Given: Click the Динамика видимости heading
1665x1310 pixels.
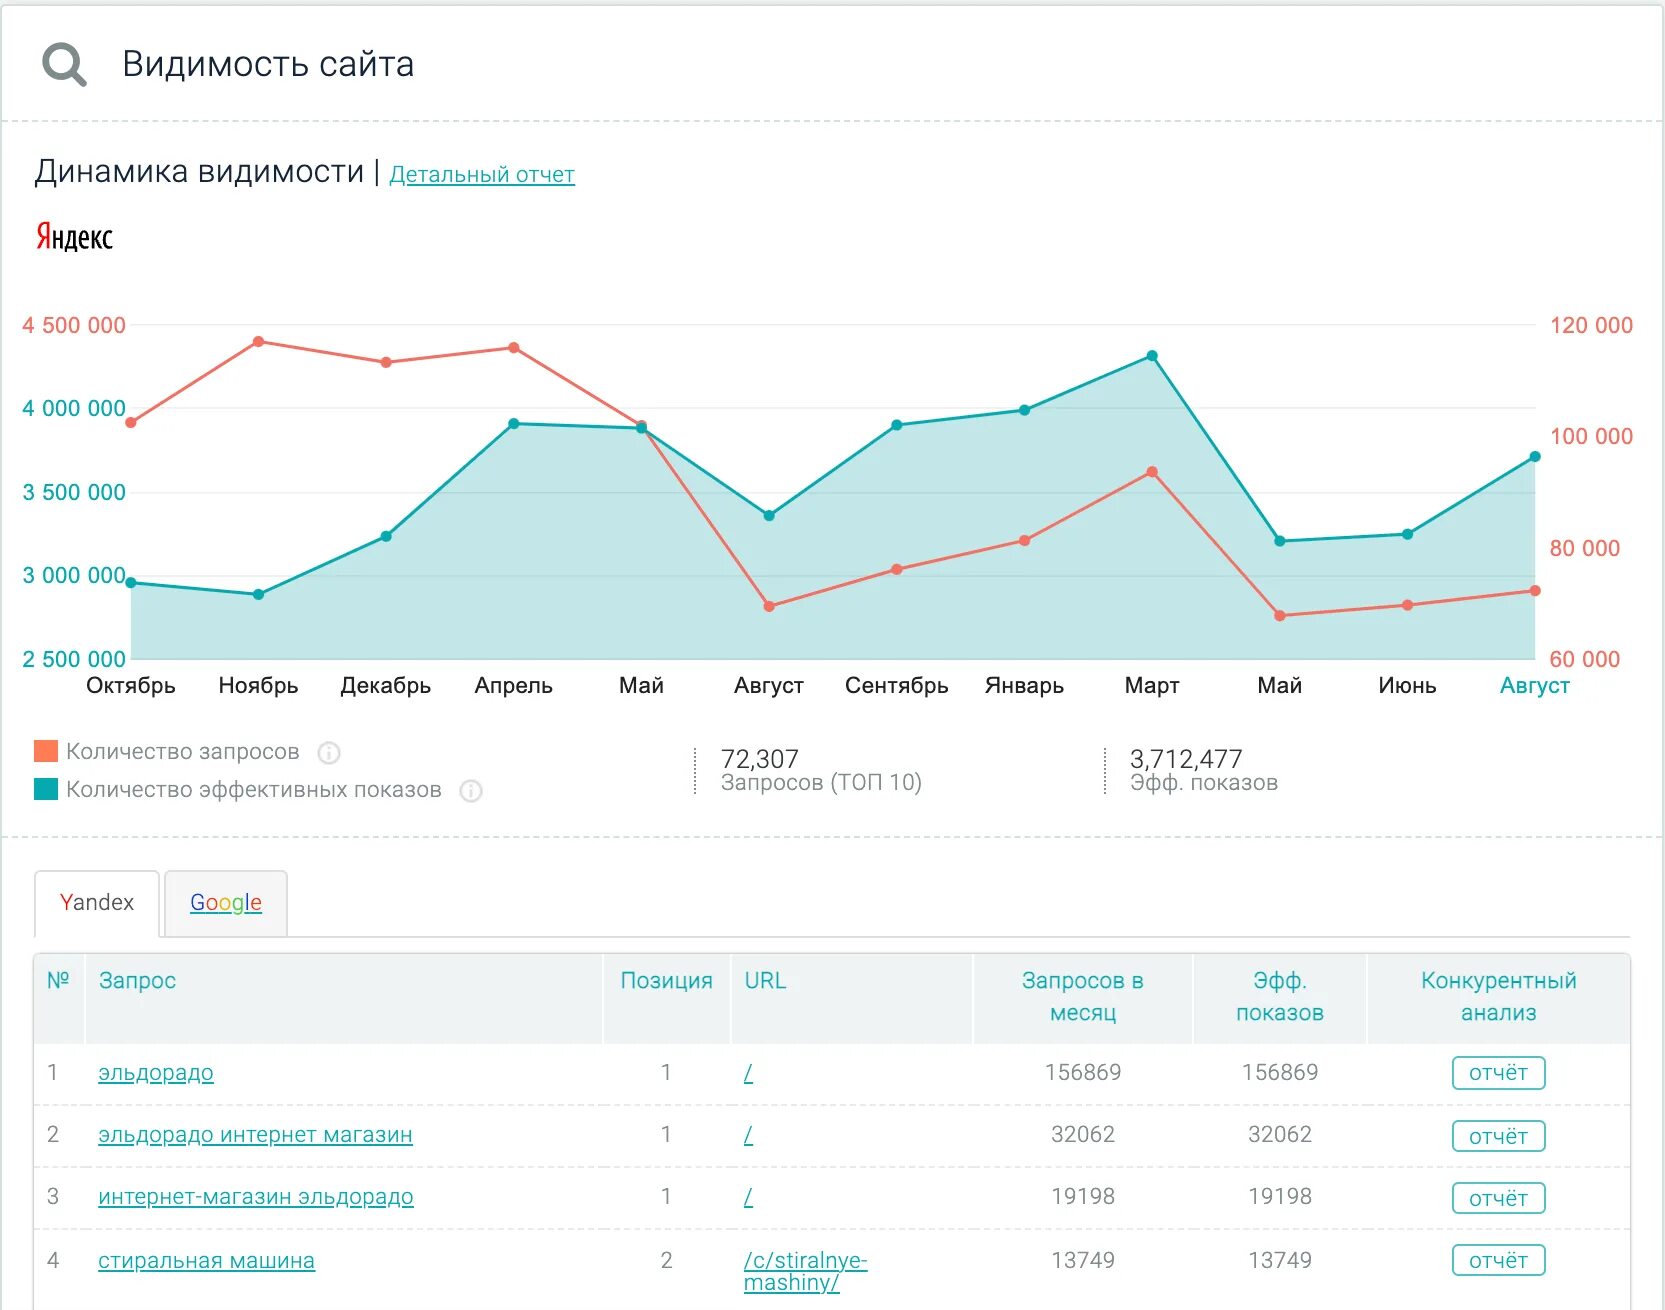Looking at the screenshot, I should [x=199, y=172].
